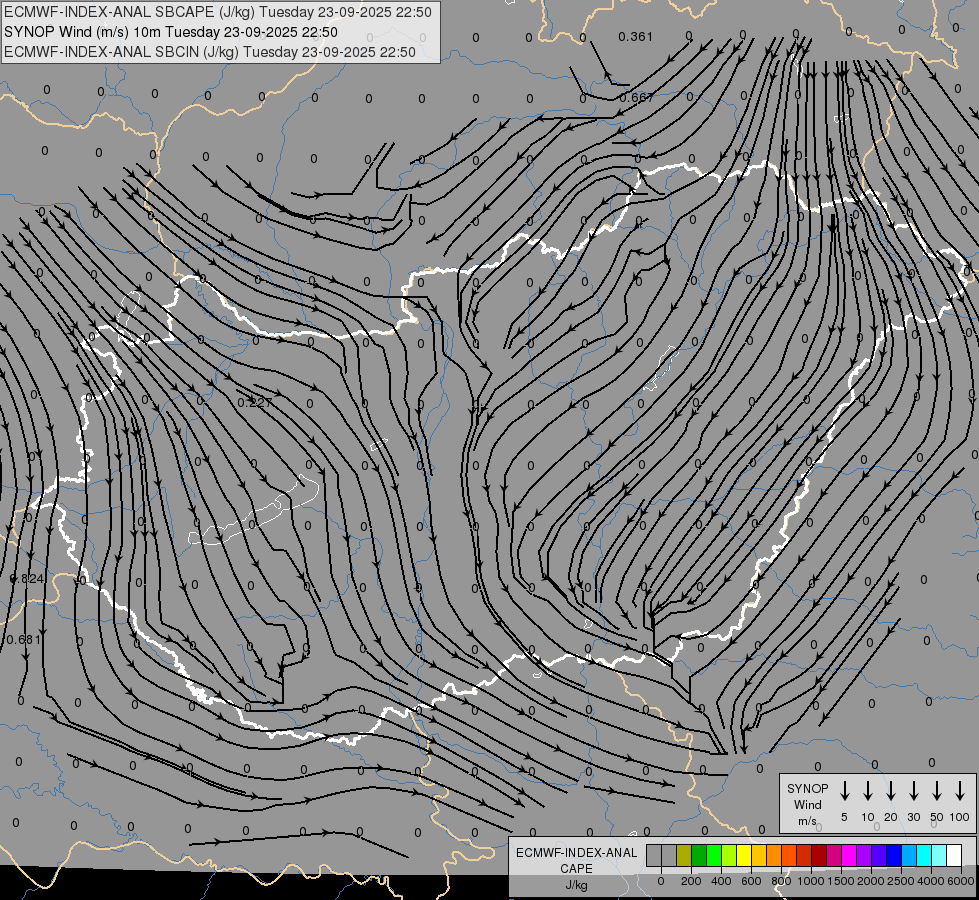Click the 6000 tick label on color scale
This screenshot has width=979, height=900.
960,881
